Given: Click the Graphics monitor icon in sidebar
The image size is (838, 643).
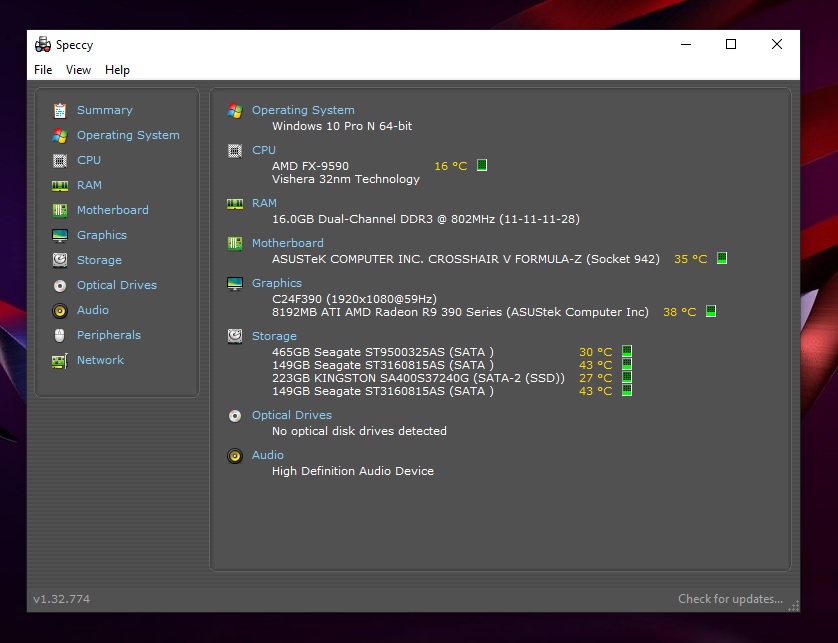Looking at the screenshot, I should [x=60, y=235].
